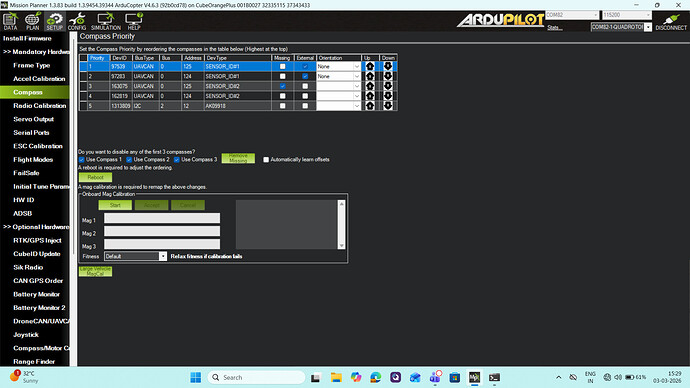Click the Mag 3 progress bar
690x388 pixels.
162,244
